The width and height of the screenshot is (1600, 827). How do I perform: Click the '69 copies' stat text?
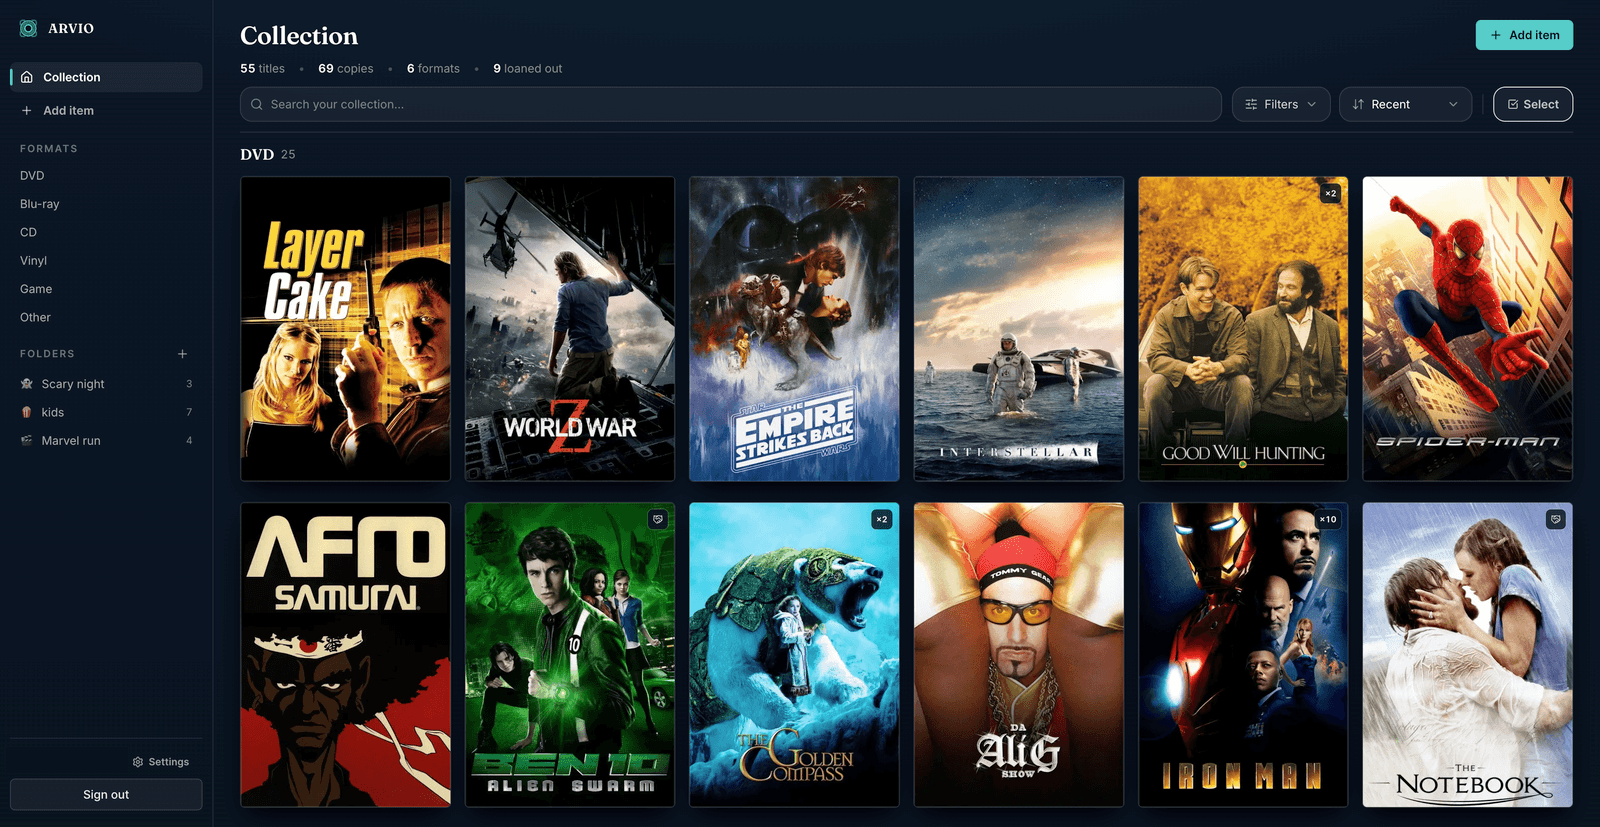[346, 69]
